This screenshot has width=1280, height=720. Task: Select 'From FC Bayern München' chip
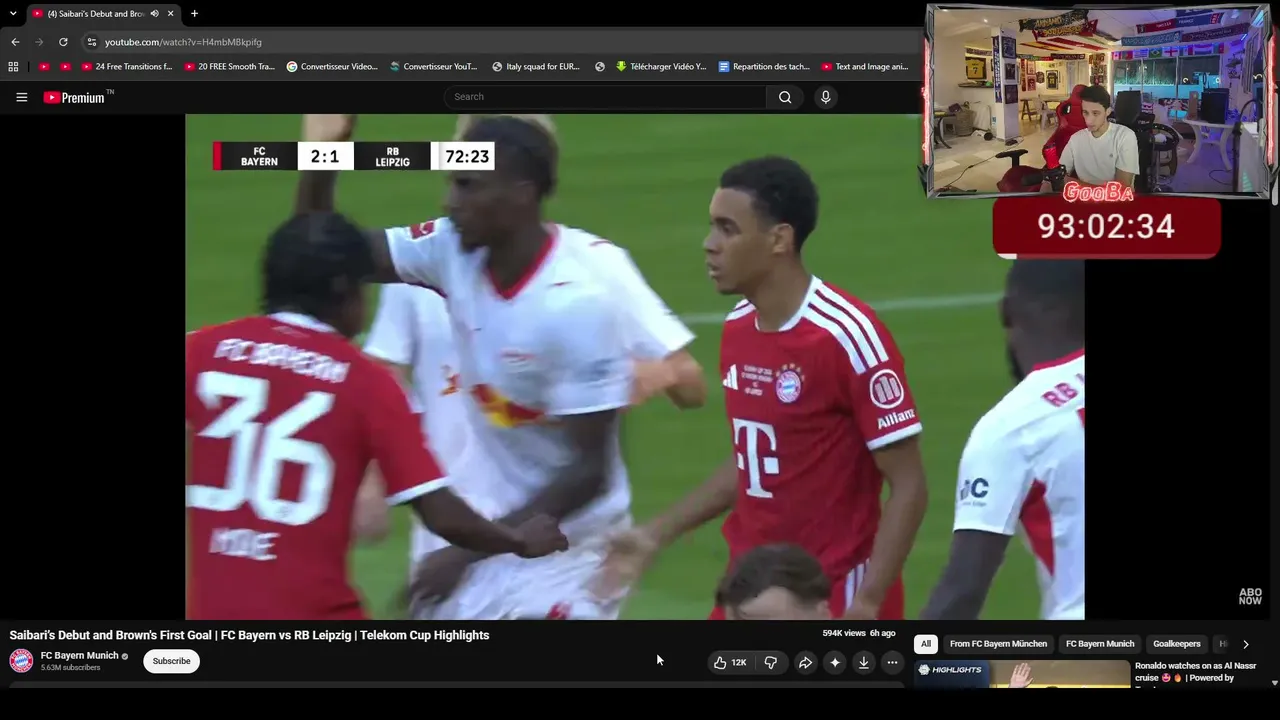click(x=998, y=644)
